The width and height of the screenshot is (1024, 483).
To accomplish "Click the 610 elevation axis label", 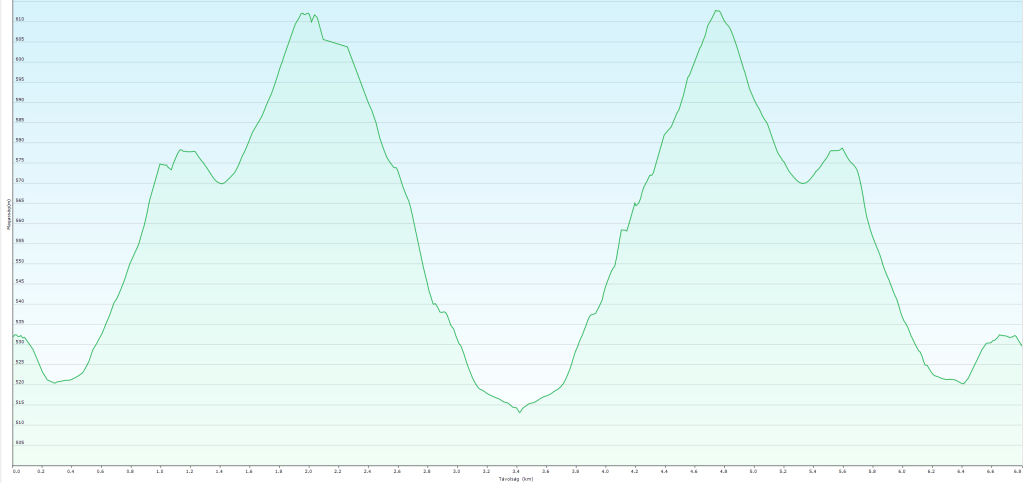I will 20,20.
